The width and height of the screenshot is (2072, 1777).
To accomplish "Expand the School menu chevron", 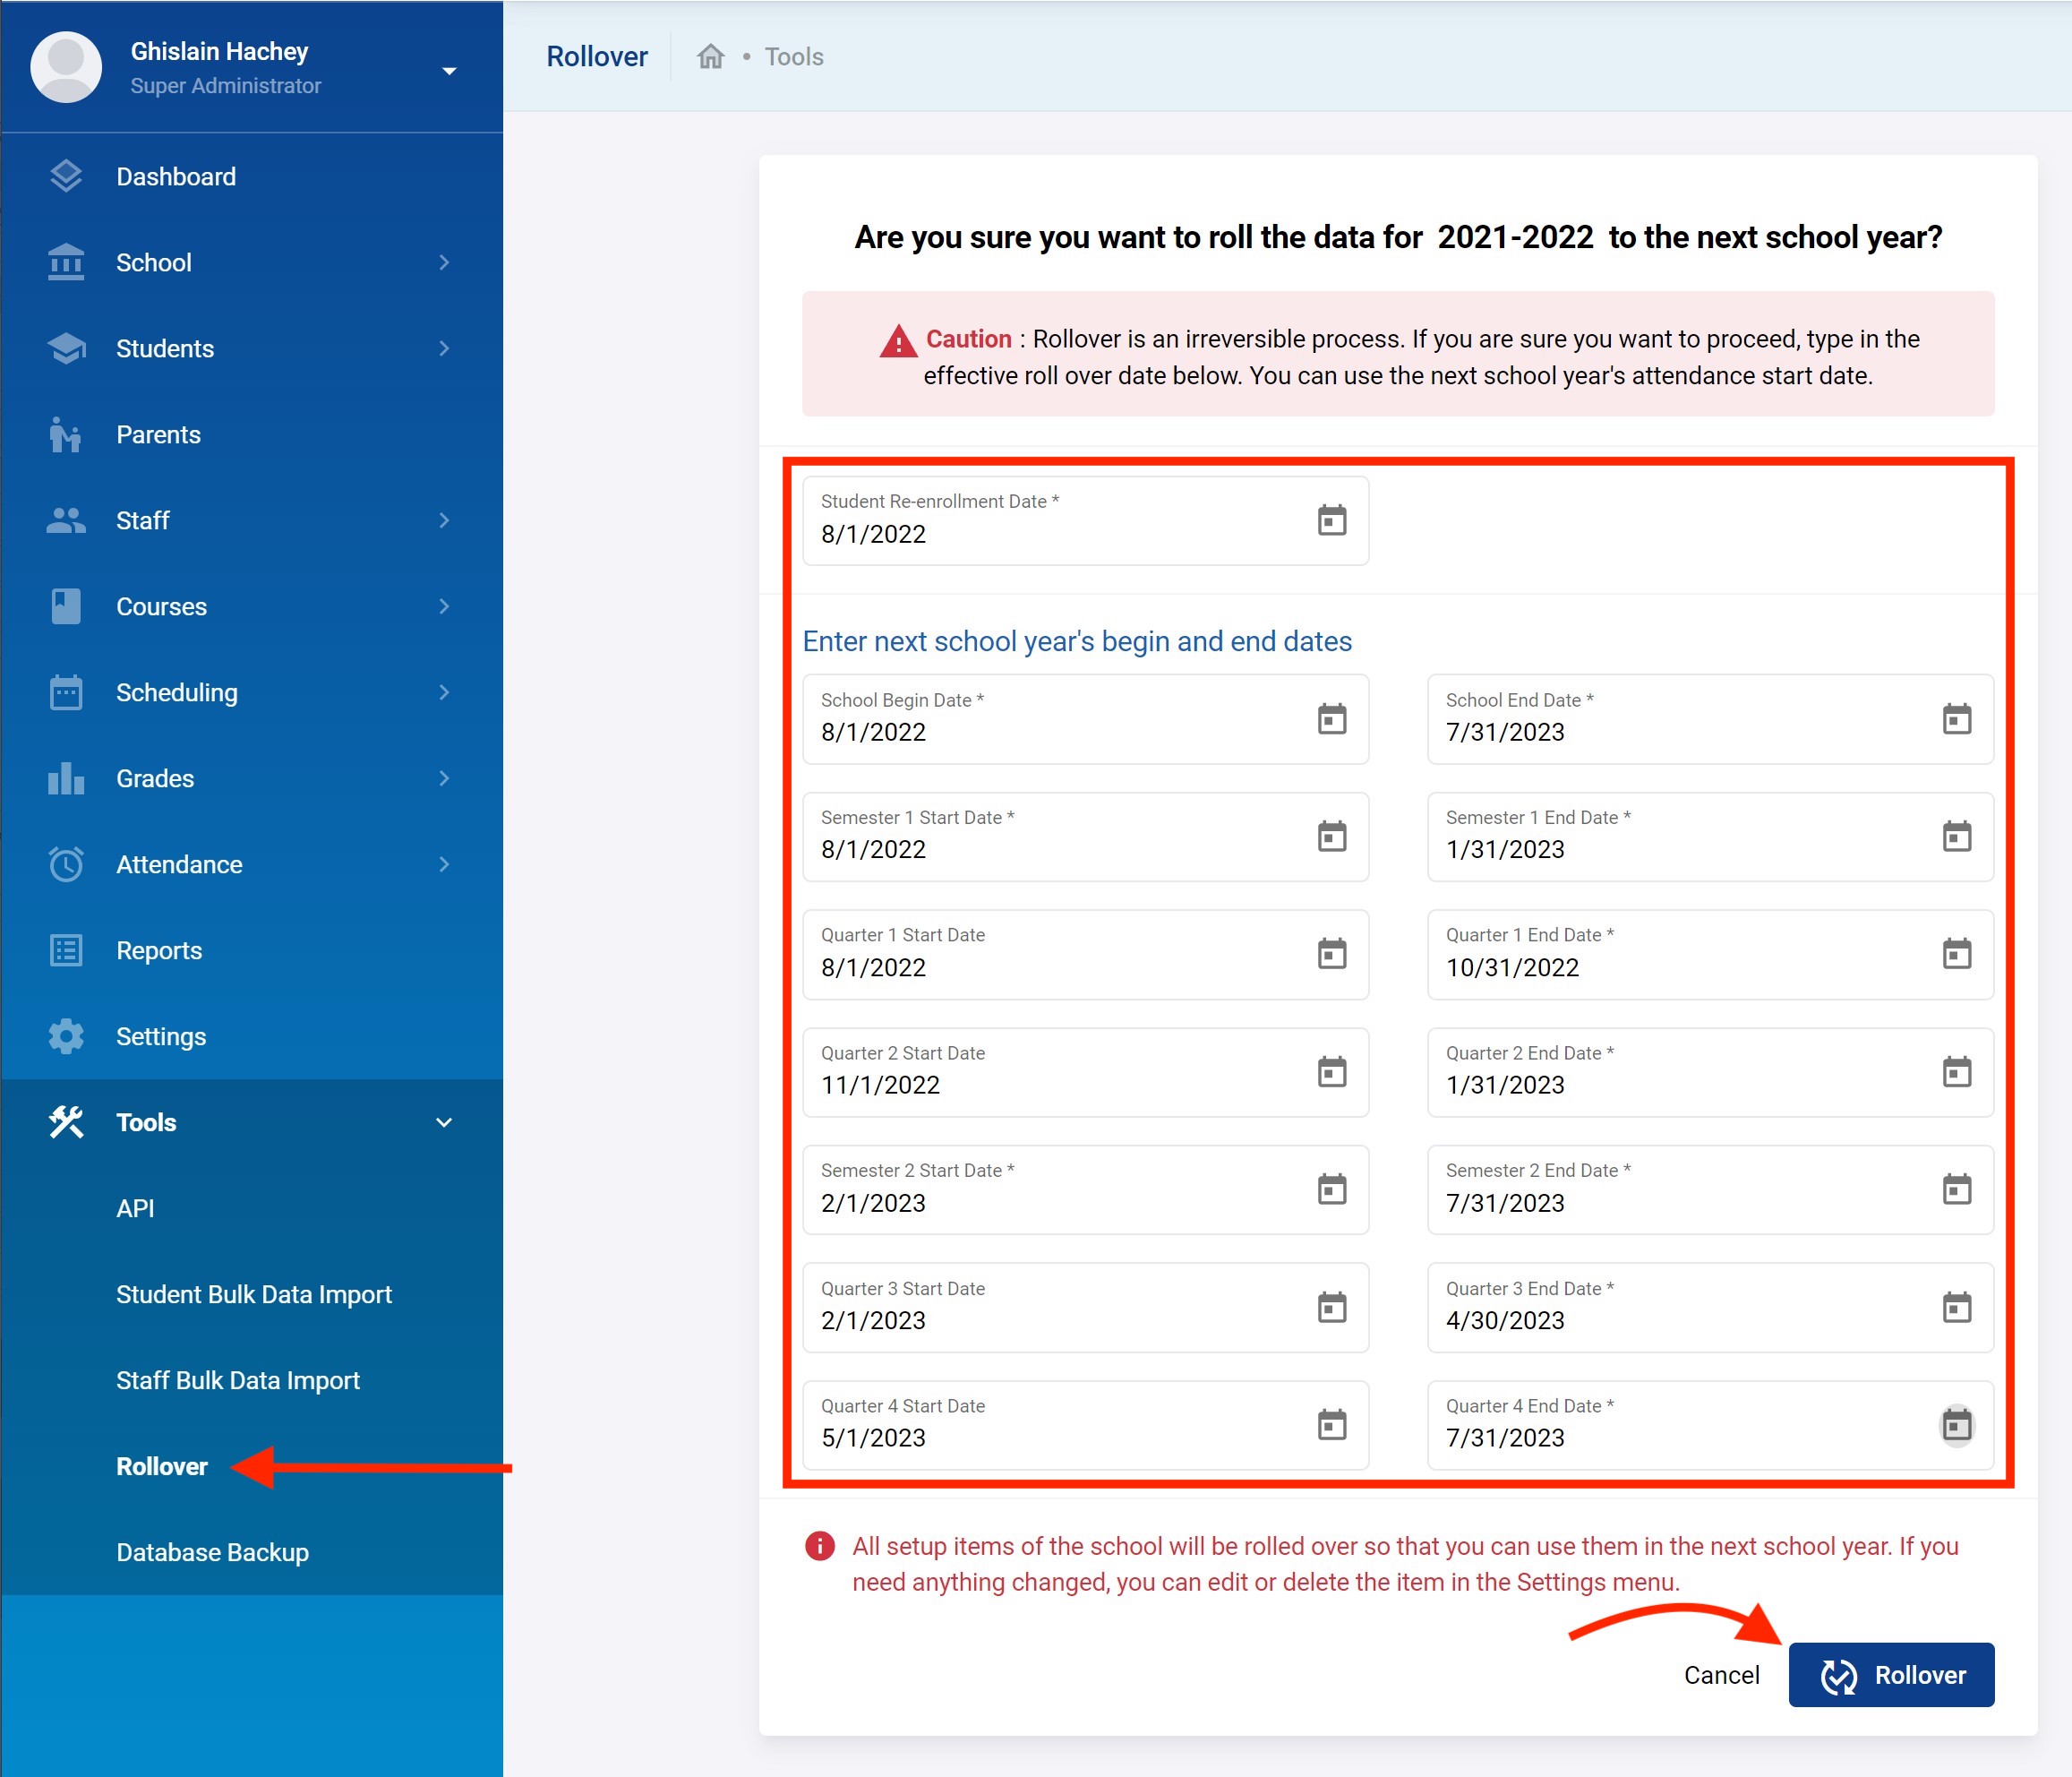I will pos(444,262).
